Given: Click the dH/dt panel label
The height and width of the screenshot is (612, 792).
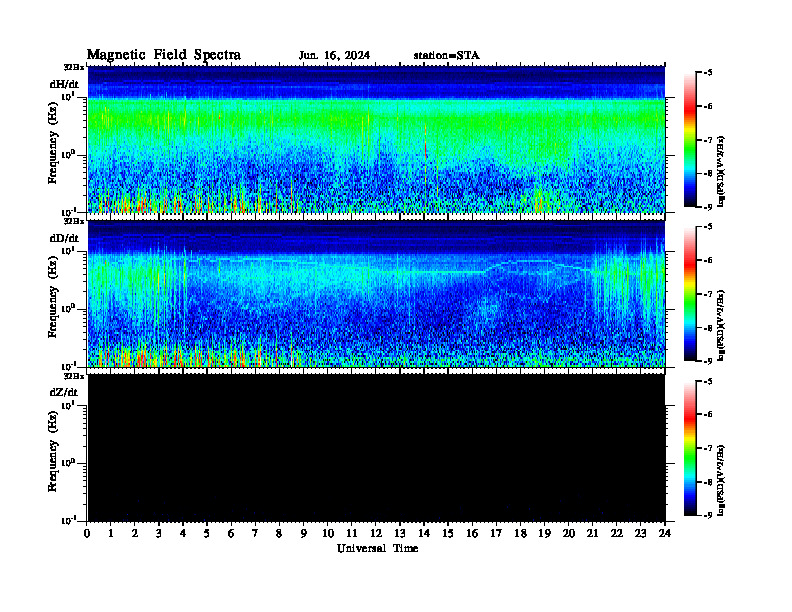Looking at the screenshot, I should 64,84.
